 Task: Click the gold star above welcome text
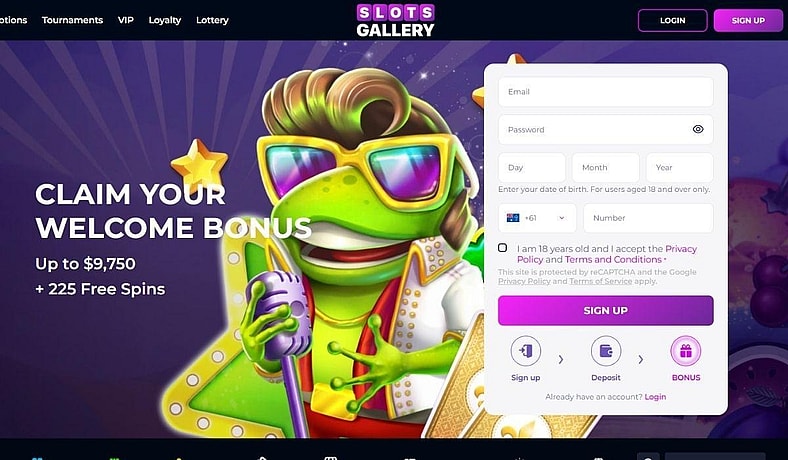[200, 164]
